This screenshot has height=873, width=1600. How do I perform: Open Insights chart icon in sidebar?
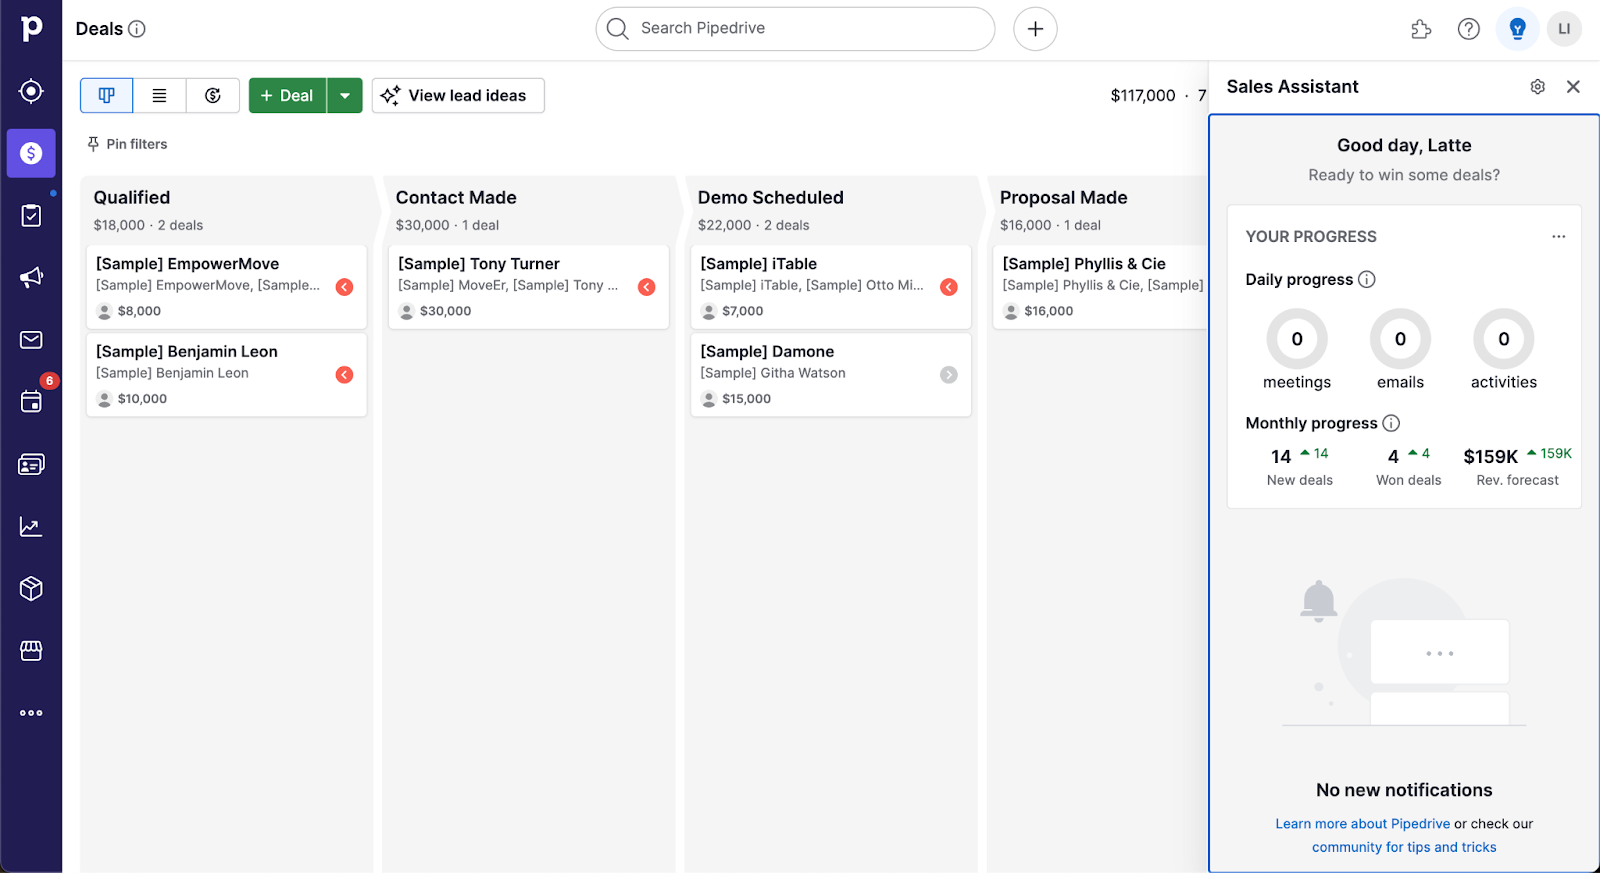click(31, 527)
